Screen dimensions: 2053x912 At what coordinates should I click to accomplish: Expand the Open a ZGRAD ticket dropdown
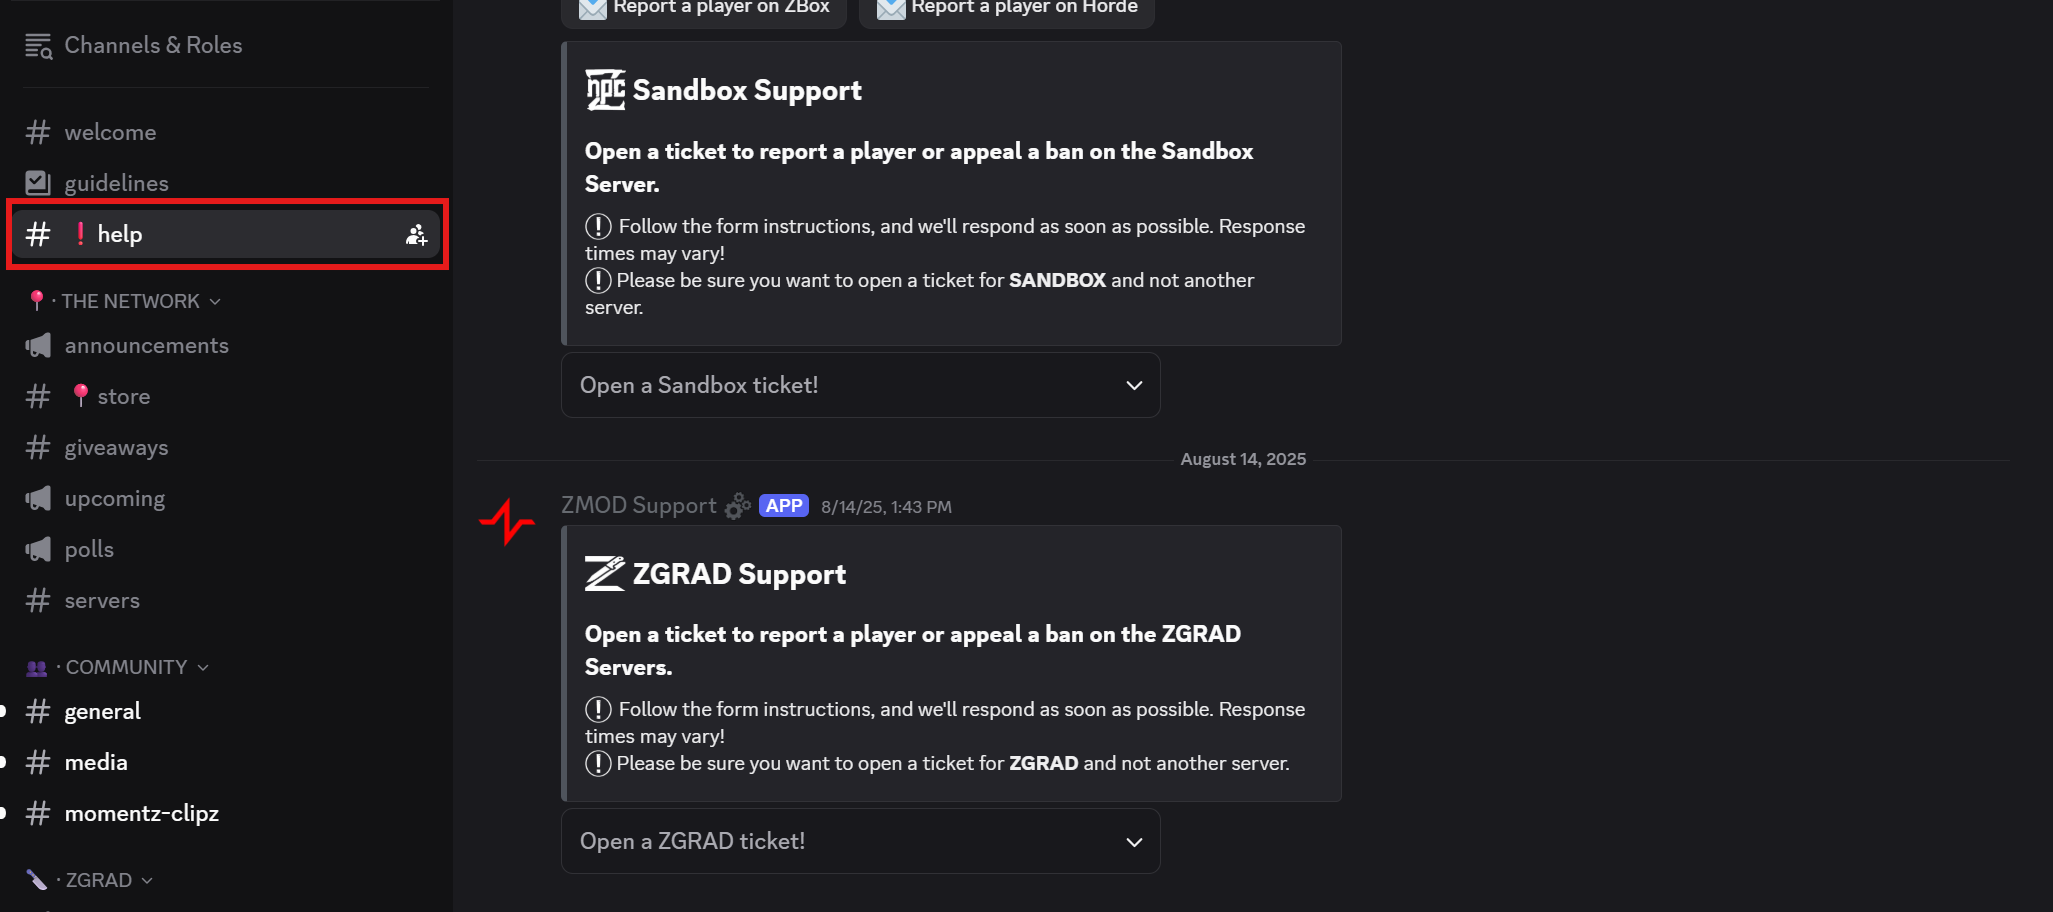pos(860,842)
